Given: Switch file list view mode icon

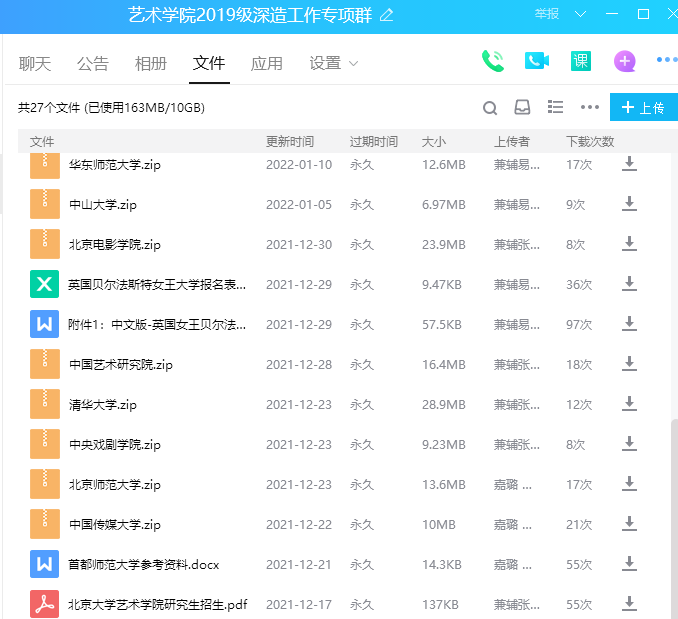Looking at the screenshot, I should pos(556,107).
